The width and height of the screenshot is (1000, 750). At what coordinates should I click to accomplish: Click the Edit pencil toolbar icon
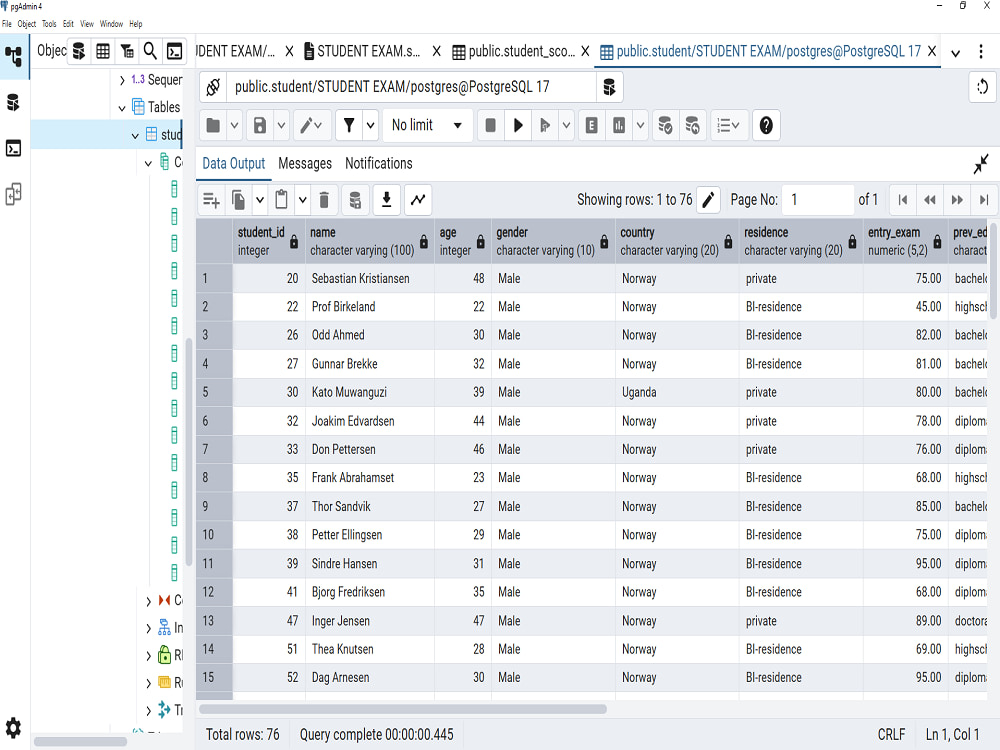(x=311, y=126)
